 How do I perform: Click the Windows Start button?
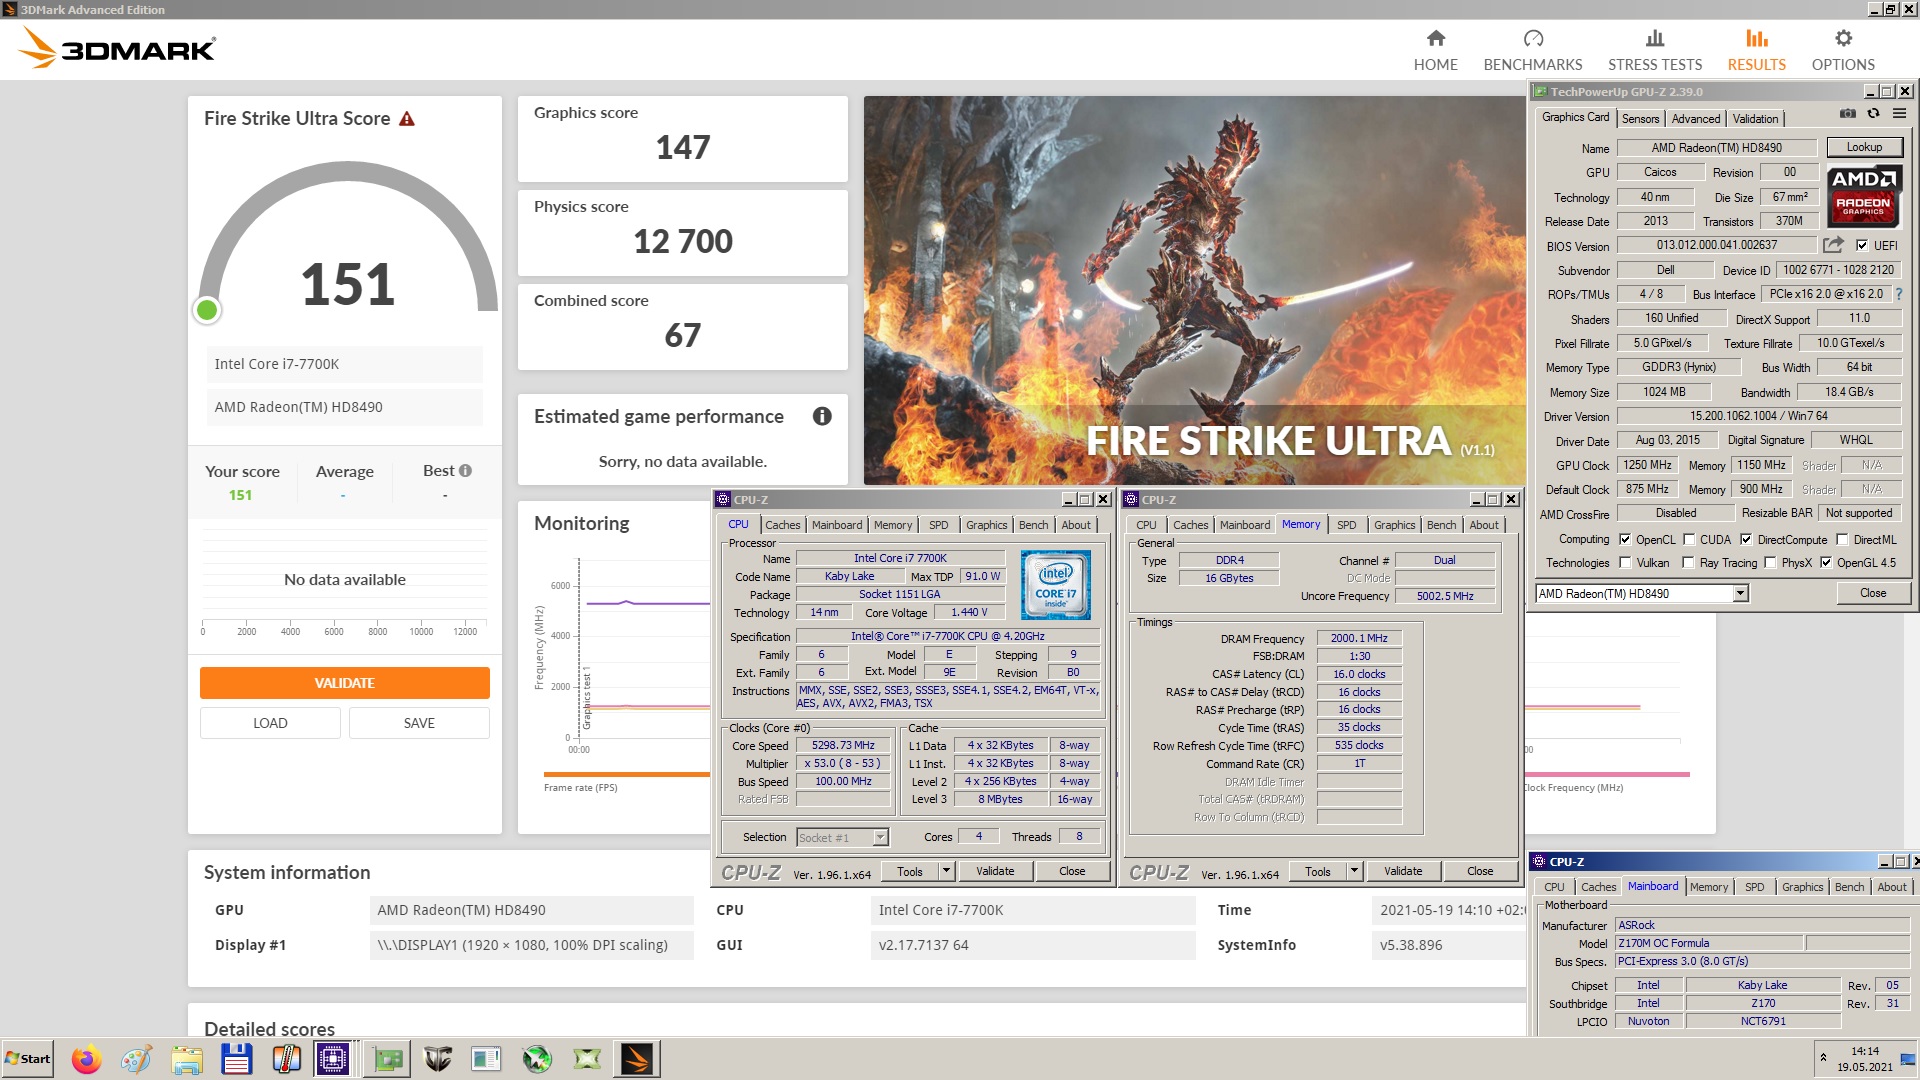tap(27, 1059)
